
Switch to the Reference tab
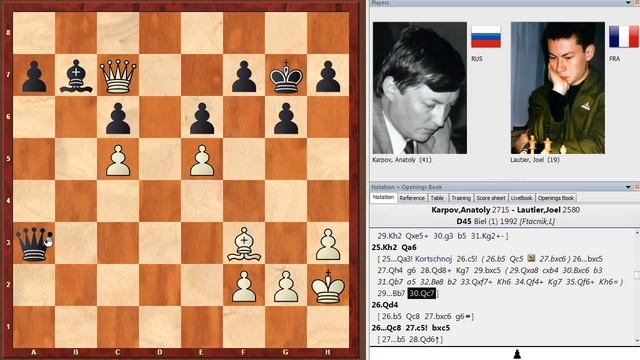click(412, 198)
